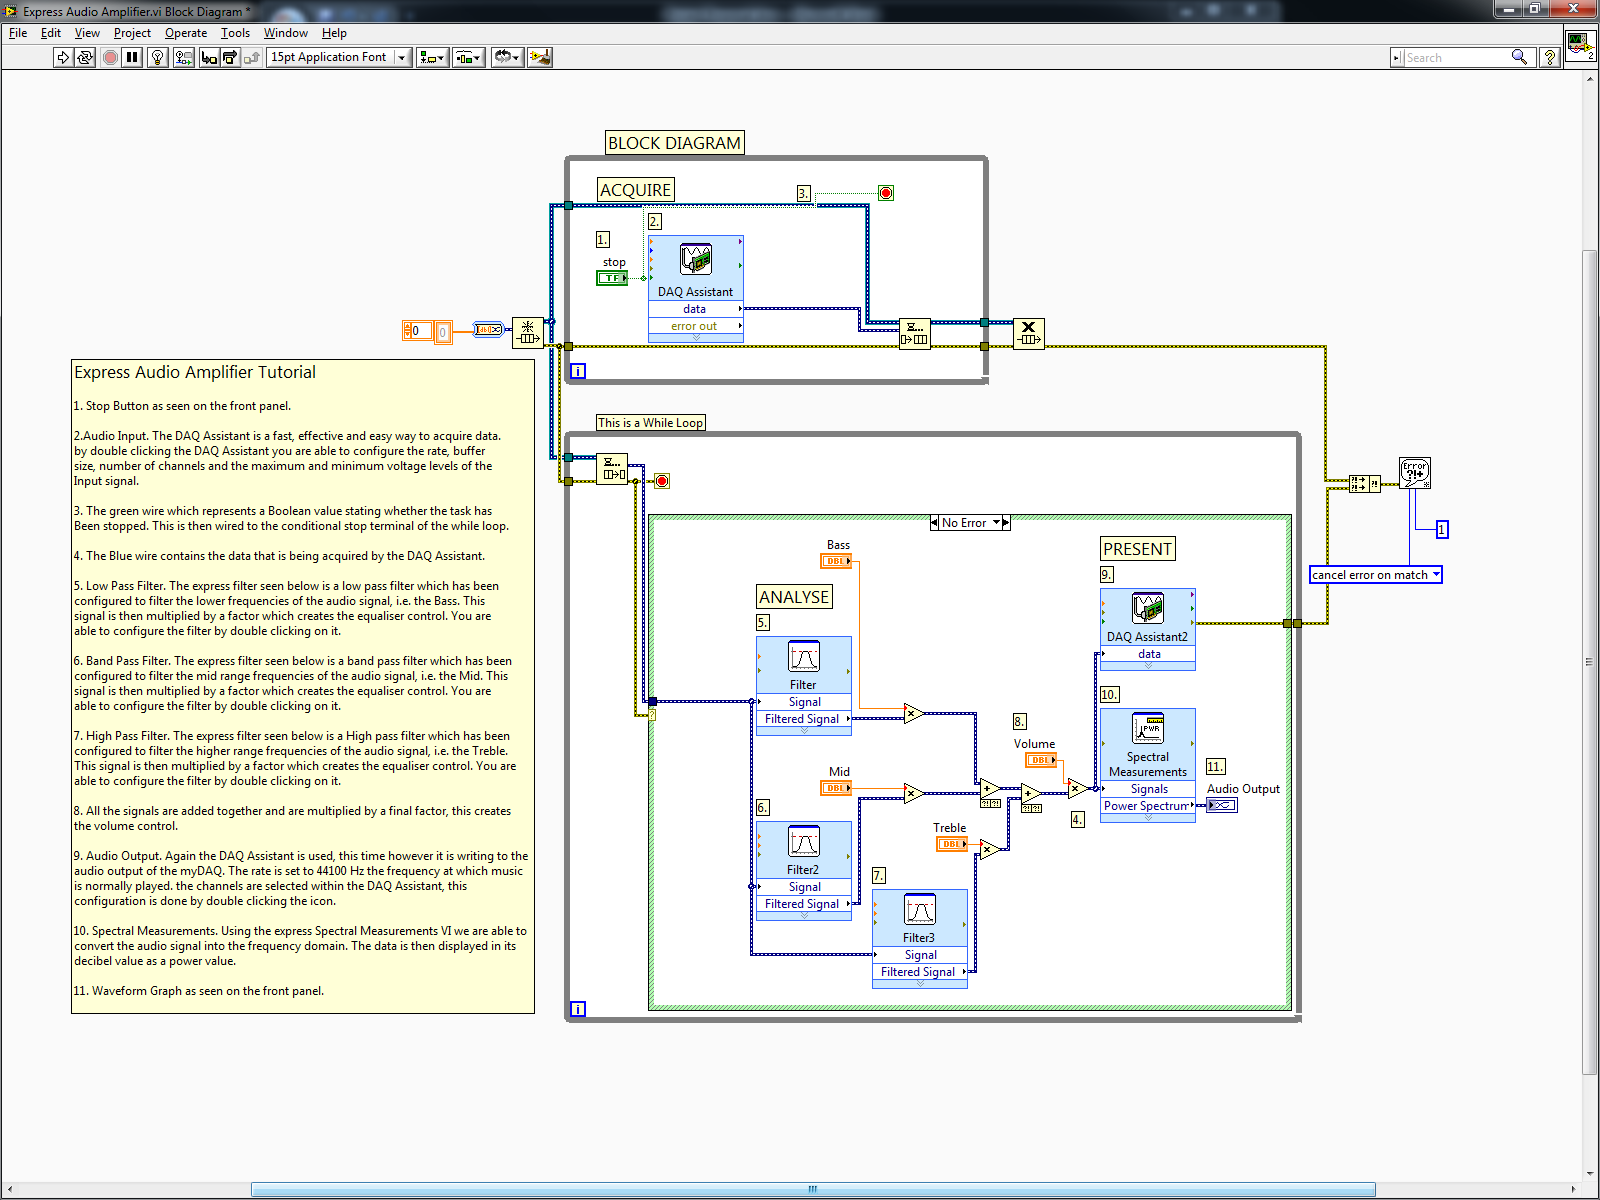Screen dimensions: 1600x1200
Task: Toggle Retain Wire Values button
Action: 183,57
